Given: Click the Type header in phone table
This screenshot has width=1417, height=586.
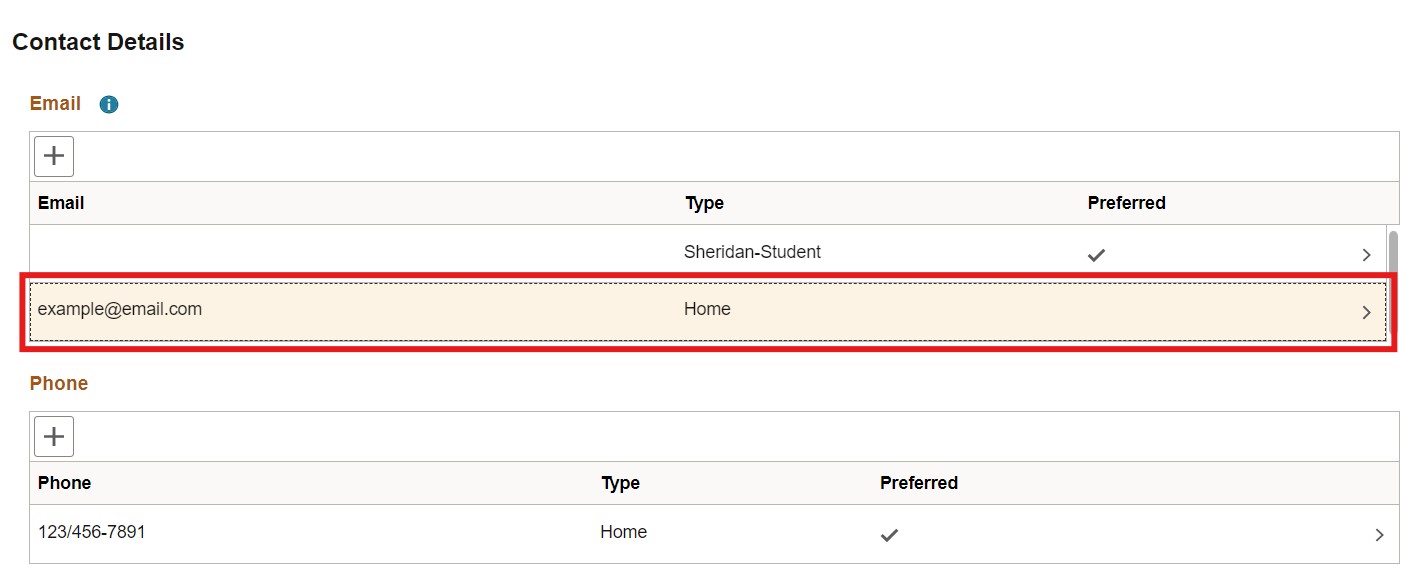Looking at the screenshot, I should point(620,483).
